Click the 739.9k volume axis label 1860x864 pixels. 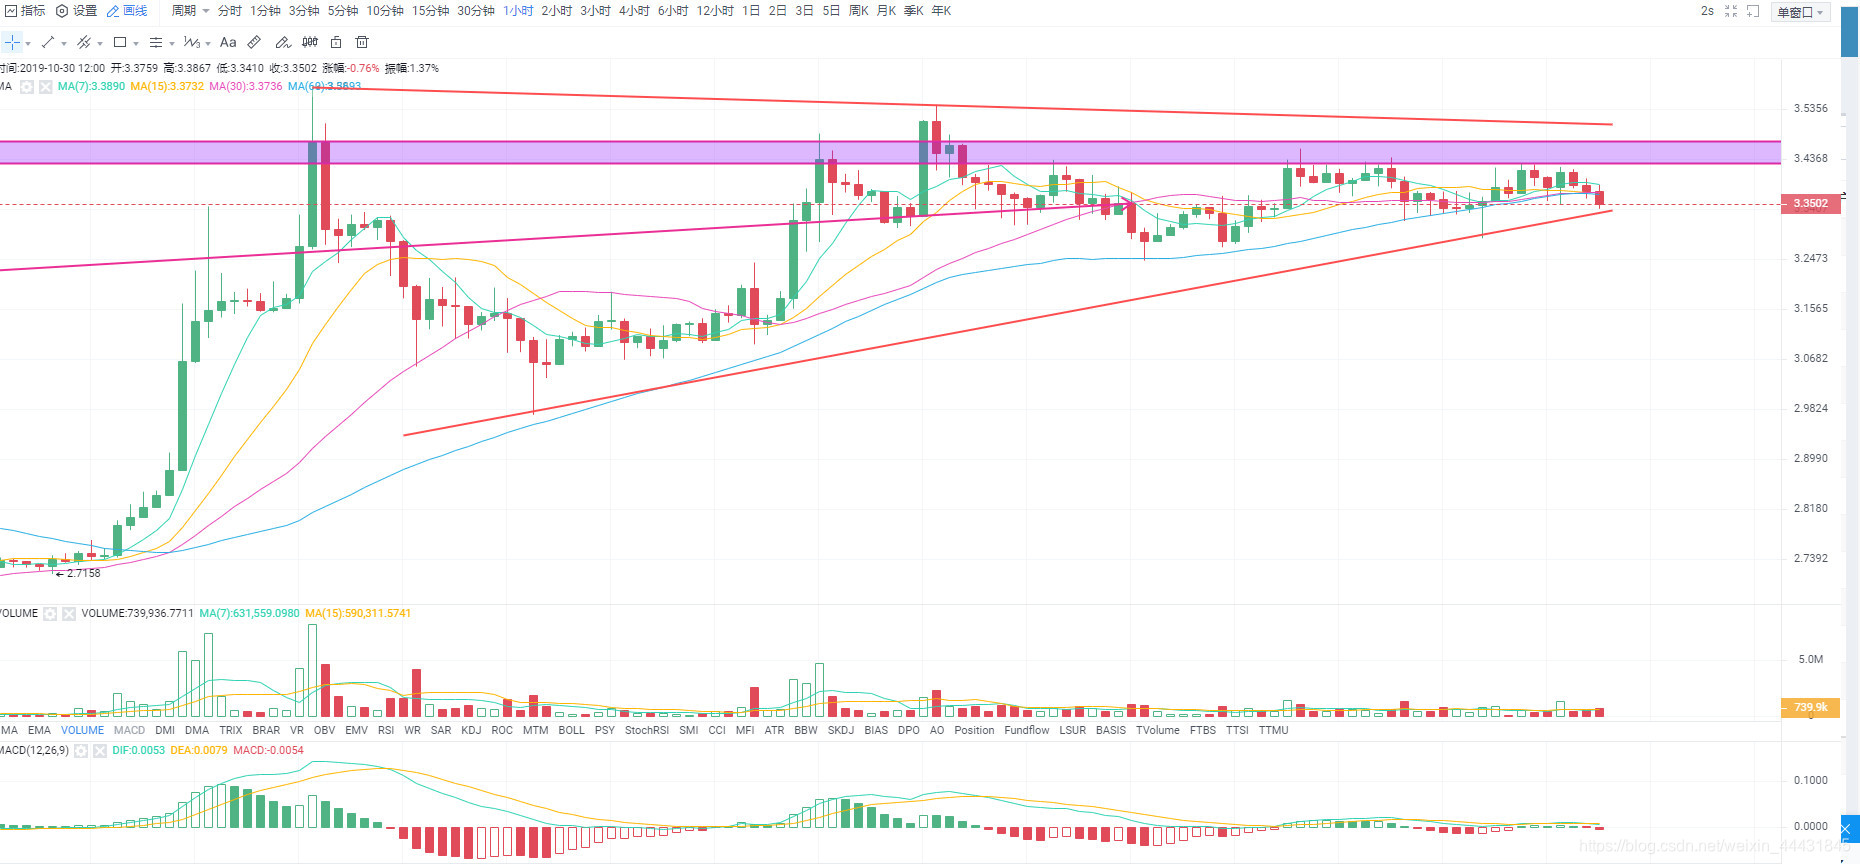1810,707
